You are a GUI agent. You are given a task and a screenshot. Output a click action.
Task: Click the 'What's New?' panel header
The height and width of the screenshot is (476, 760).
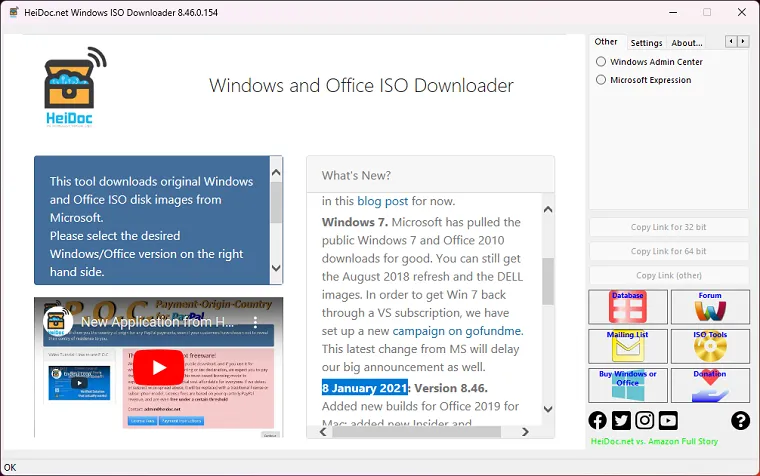(x=430, y=175)
